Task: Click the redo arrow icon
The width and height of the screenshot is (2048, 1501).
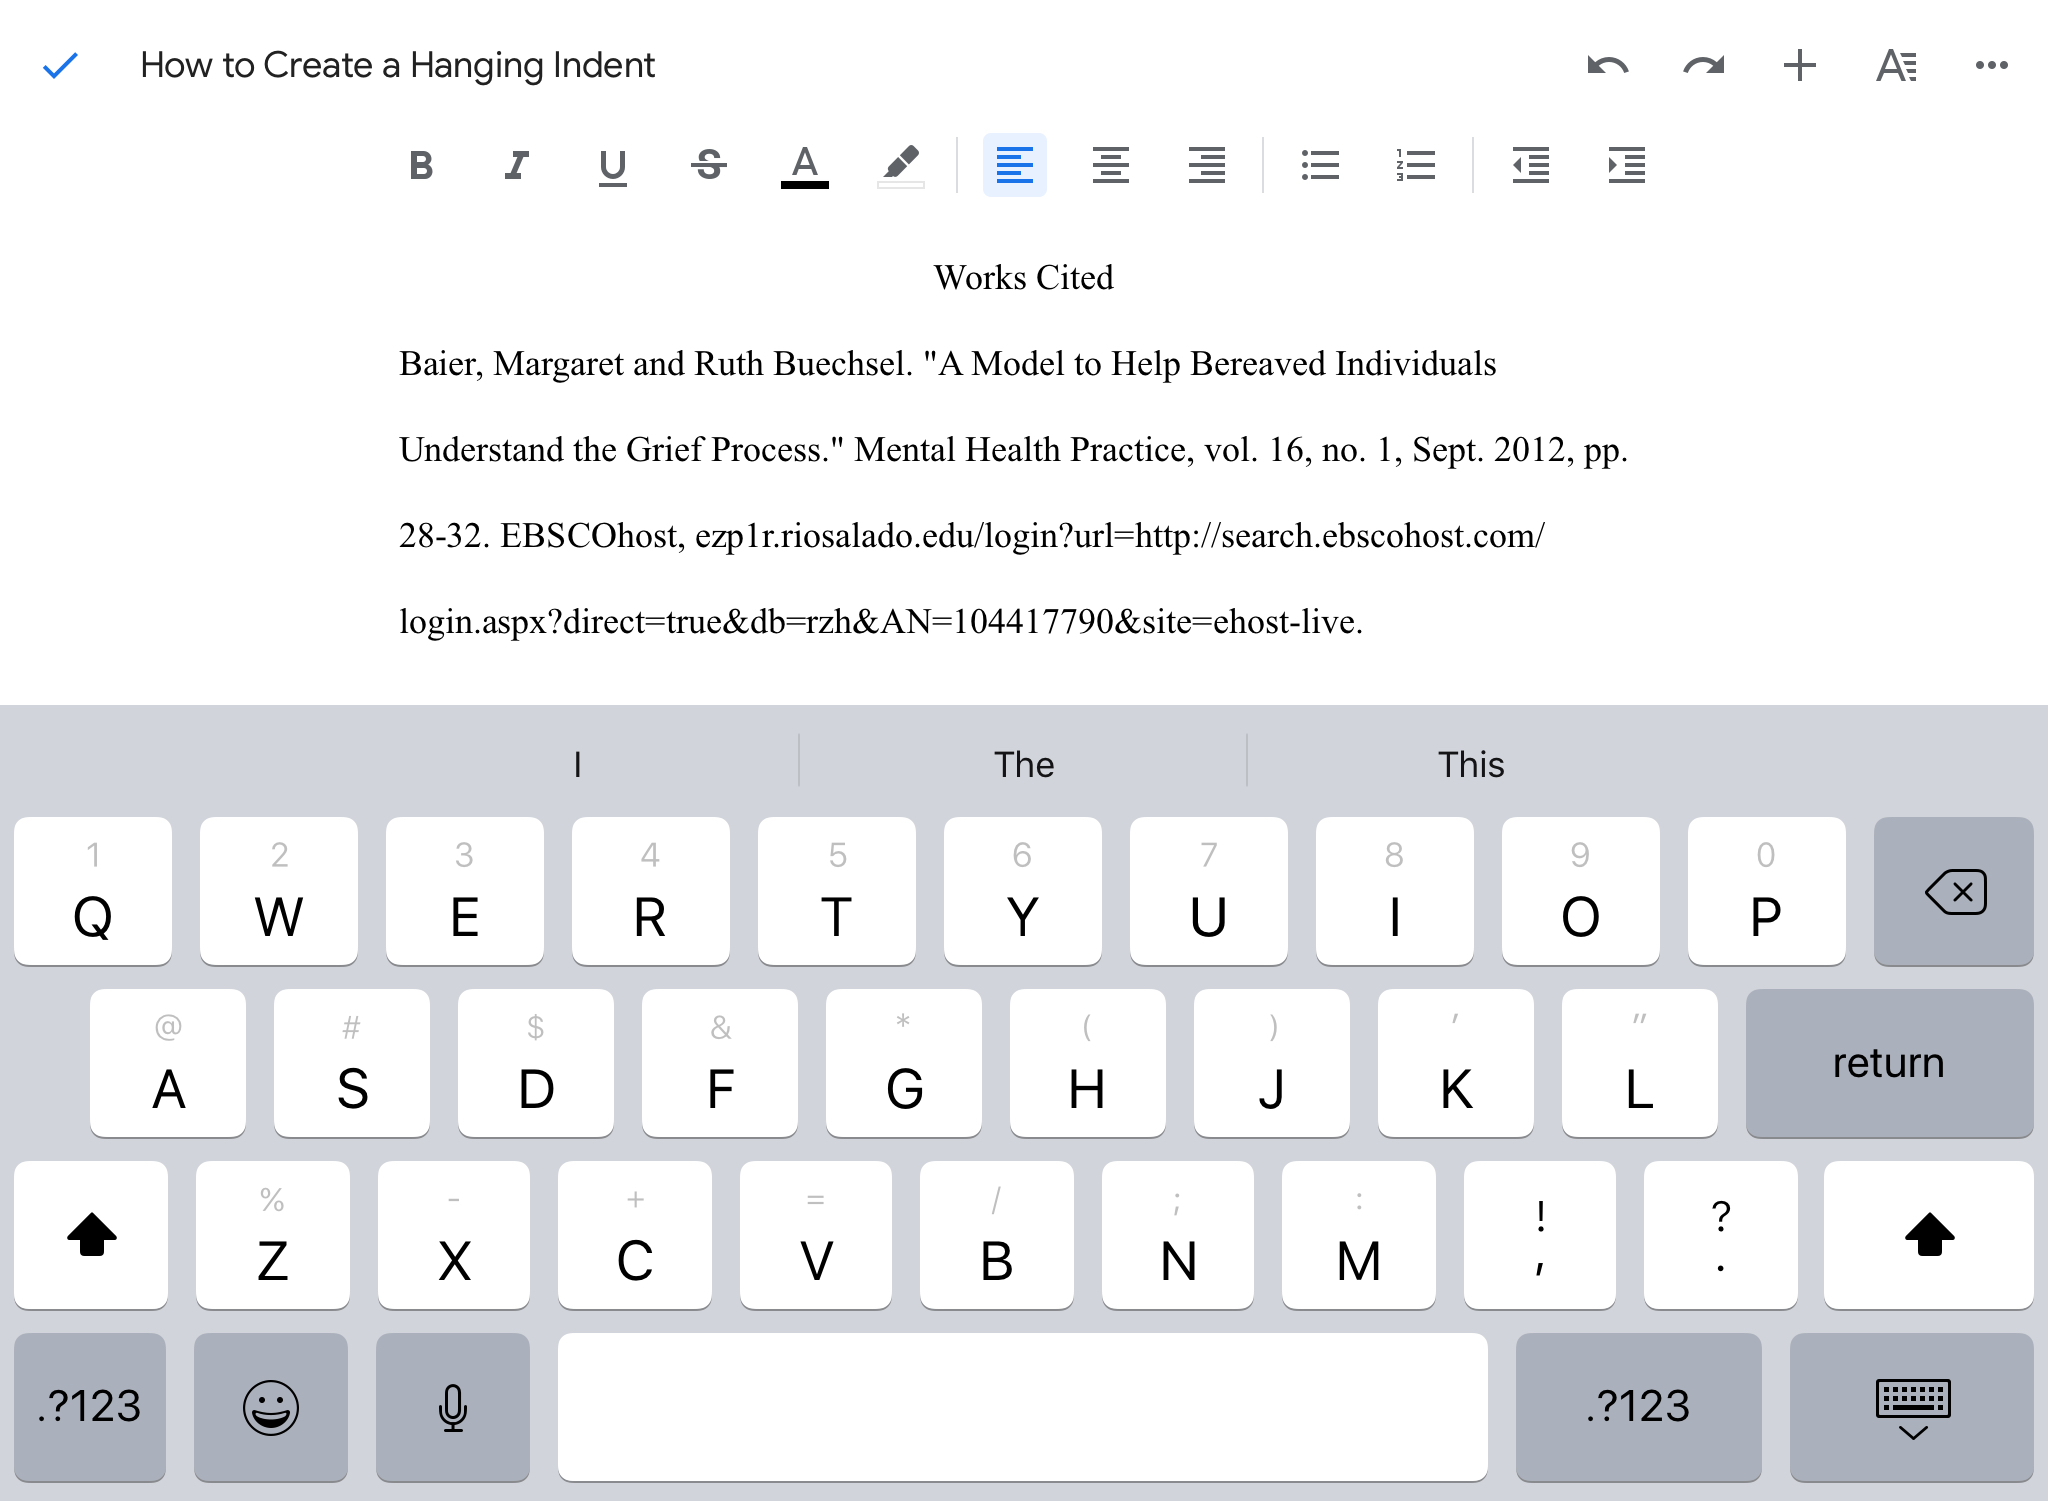Action: pyautogui.click(x=1703, y=66)
